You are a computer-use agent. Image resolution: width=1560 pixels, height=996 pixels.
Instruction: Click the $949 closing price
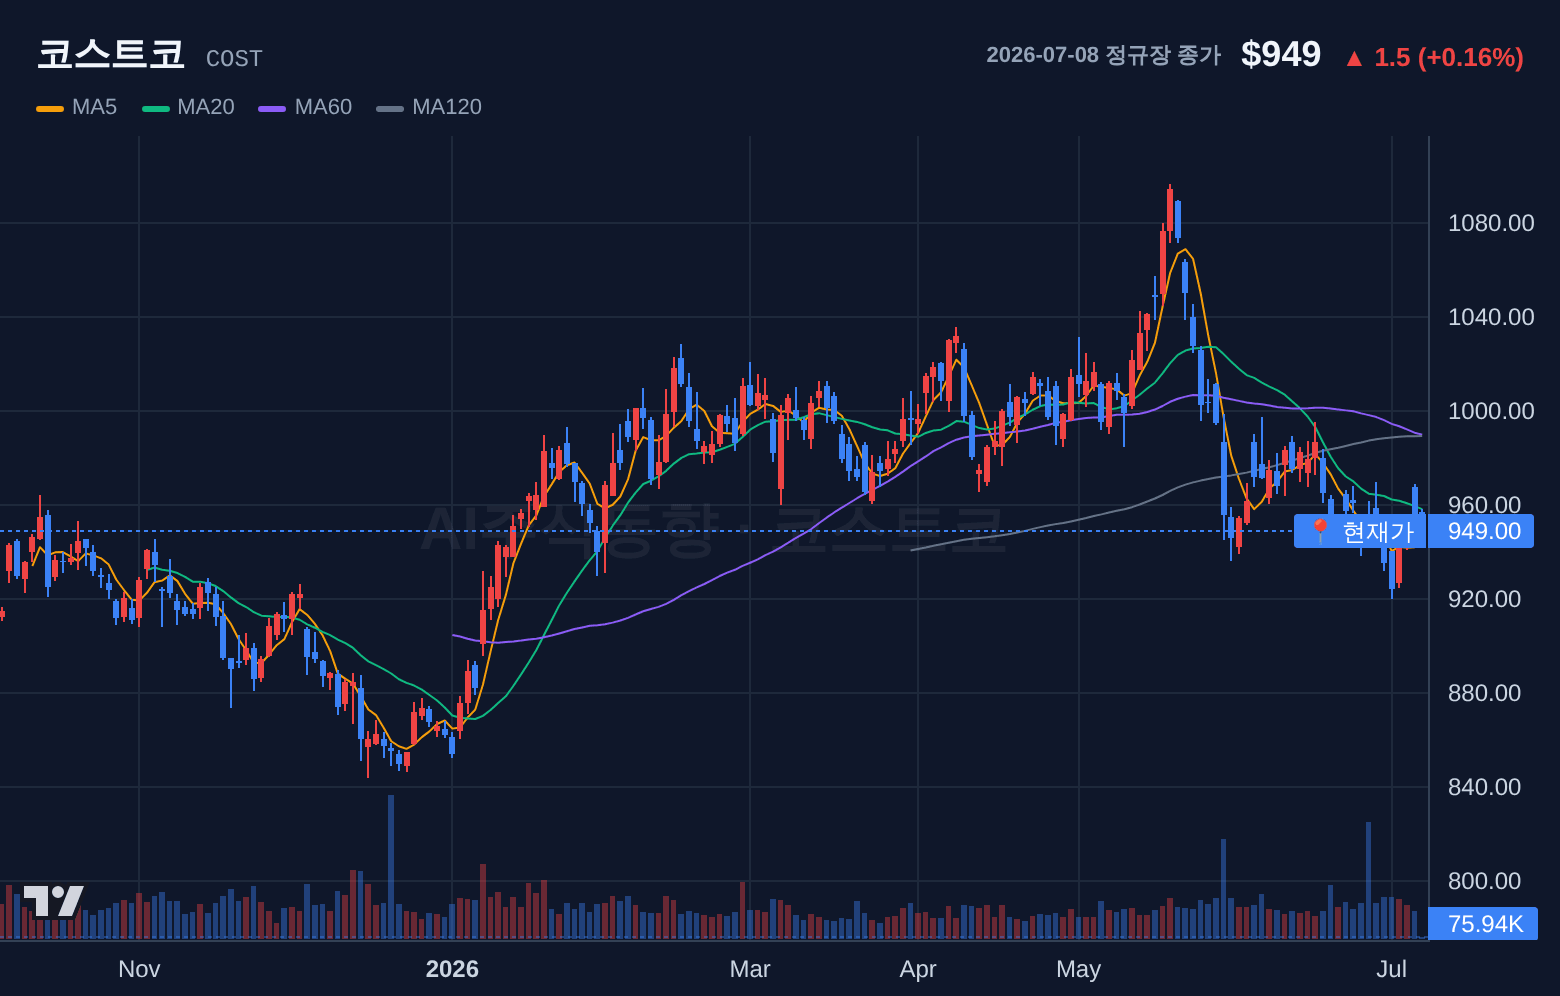tap(1281, 54)
